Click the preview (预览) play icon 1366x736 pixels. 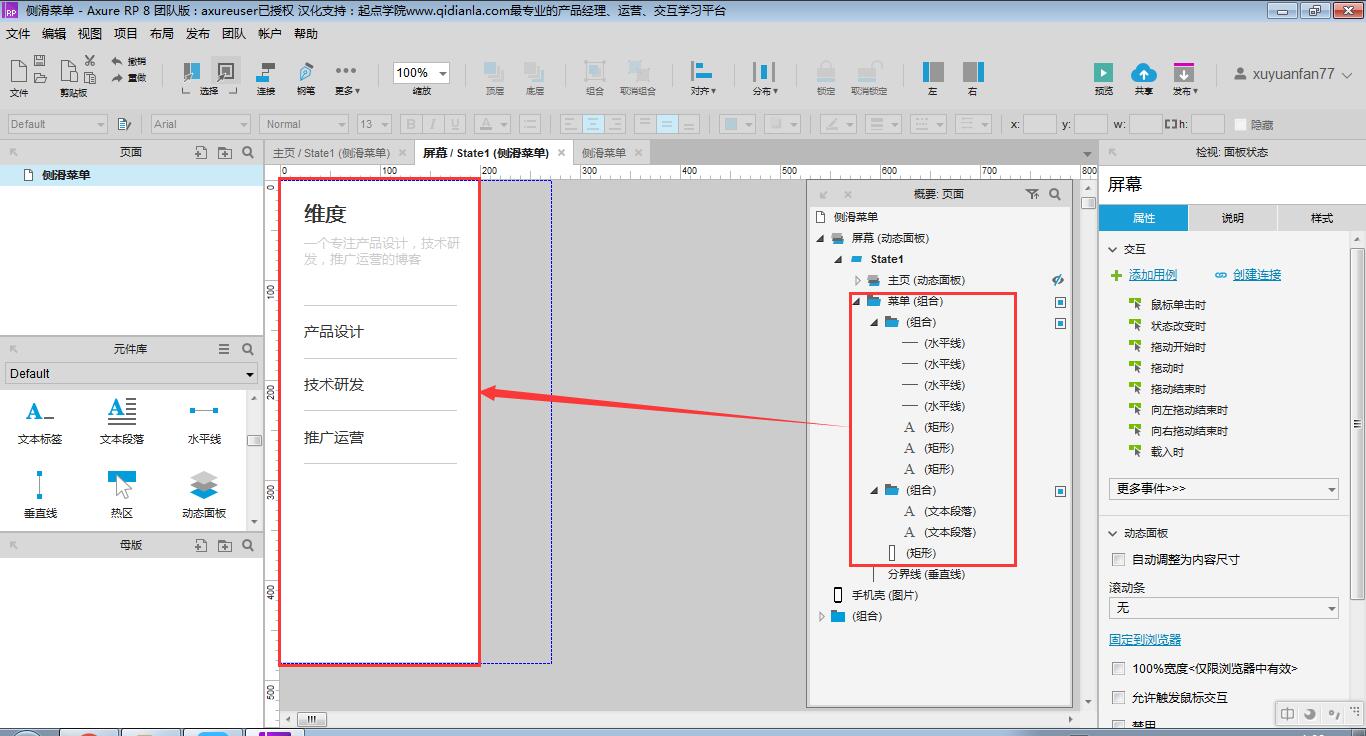point(1103,72)
